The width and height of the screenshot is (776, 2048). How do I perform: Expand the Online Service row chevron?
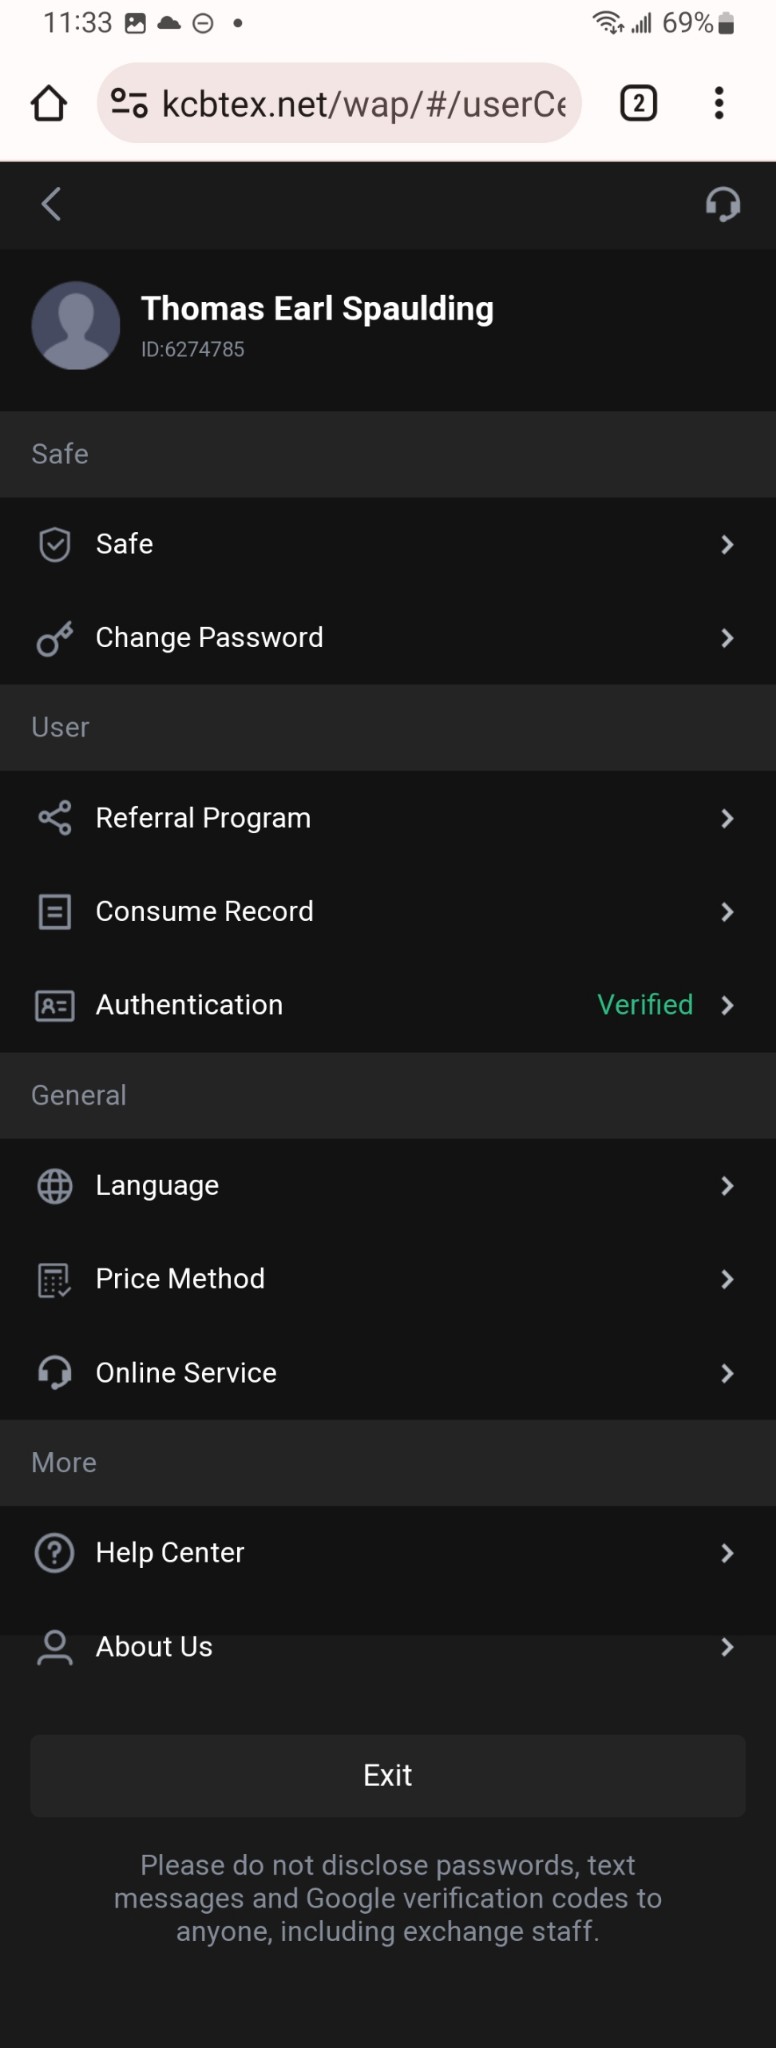tap(727, 1373)
